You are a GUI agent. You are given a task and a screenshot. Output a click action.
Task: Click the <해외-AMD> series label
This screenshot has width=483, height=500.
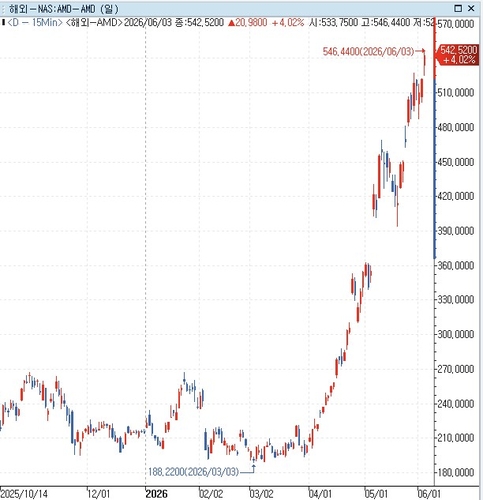pos(94,23)
